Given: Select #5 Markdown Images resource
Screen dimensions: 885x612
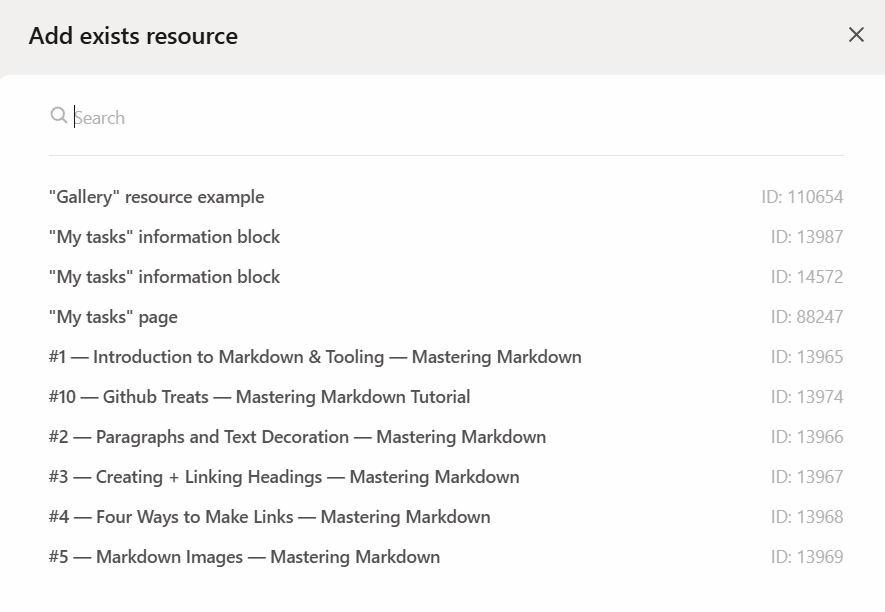Looking at the screenshot, I should tap(244, 557).
